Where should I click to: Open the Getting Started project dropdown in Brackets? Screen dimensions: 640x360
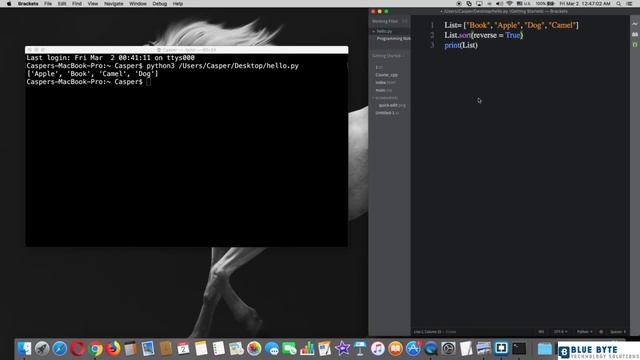tap(388, 56)
